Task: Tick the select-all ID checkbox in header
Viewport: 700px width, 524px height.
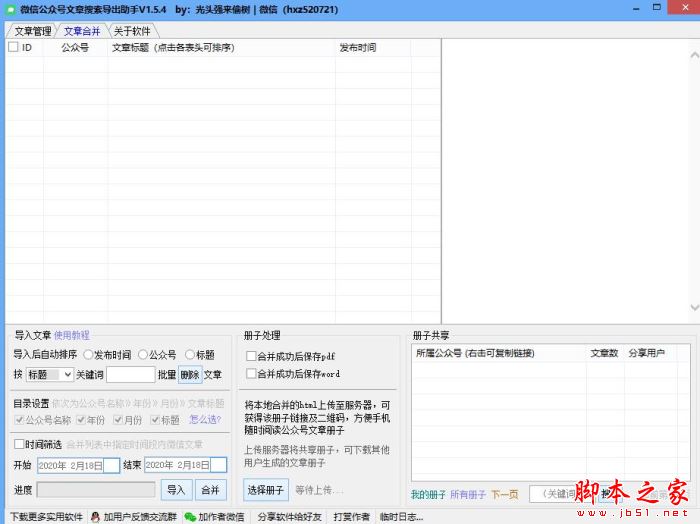Action: click(x=13, y=47)
